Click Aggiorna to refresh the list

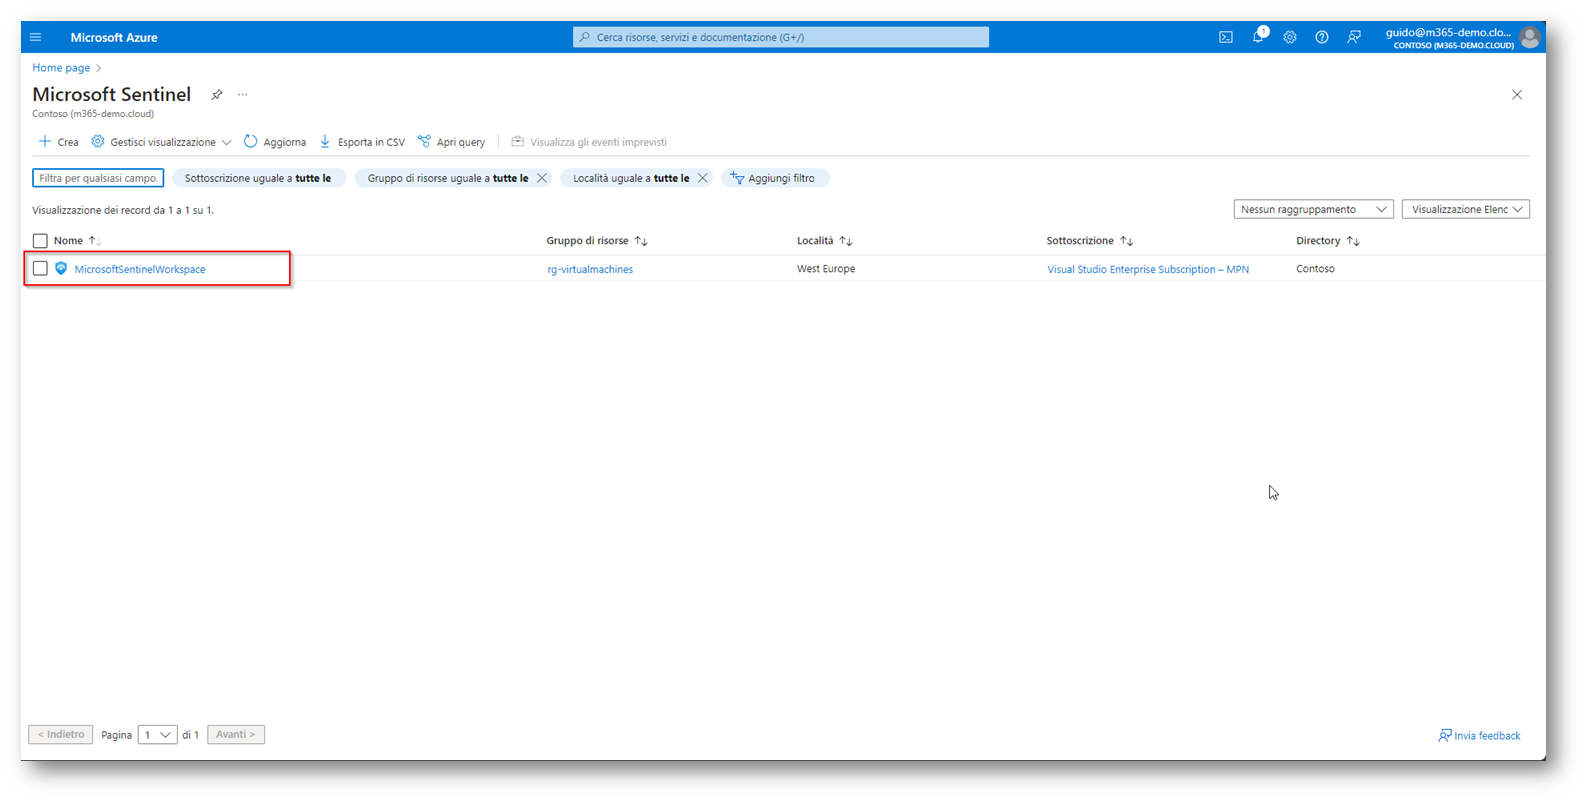click(275, 142)
